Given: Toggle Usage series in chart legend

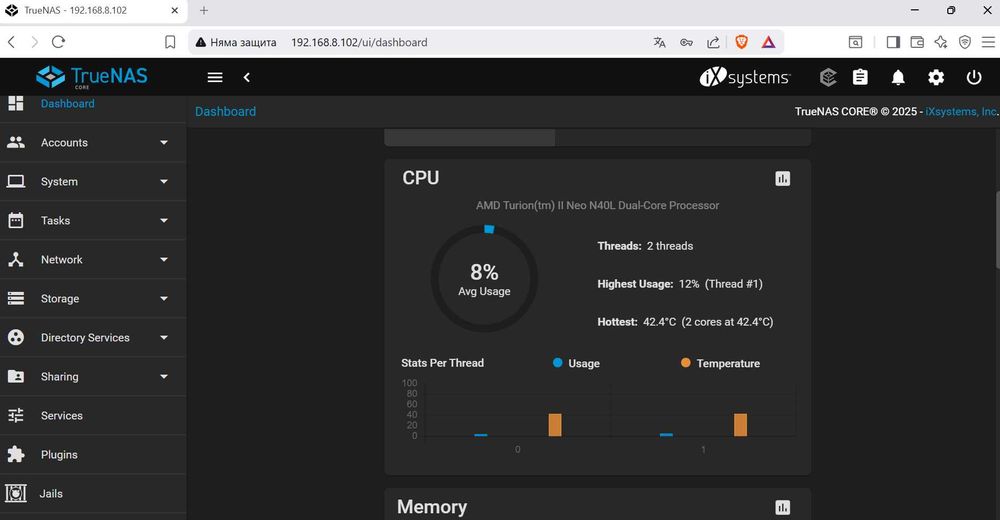Looking at the screenshot, I should coord(576,363).
